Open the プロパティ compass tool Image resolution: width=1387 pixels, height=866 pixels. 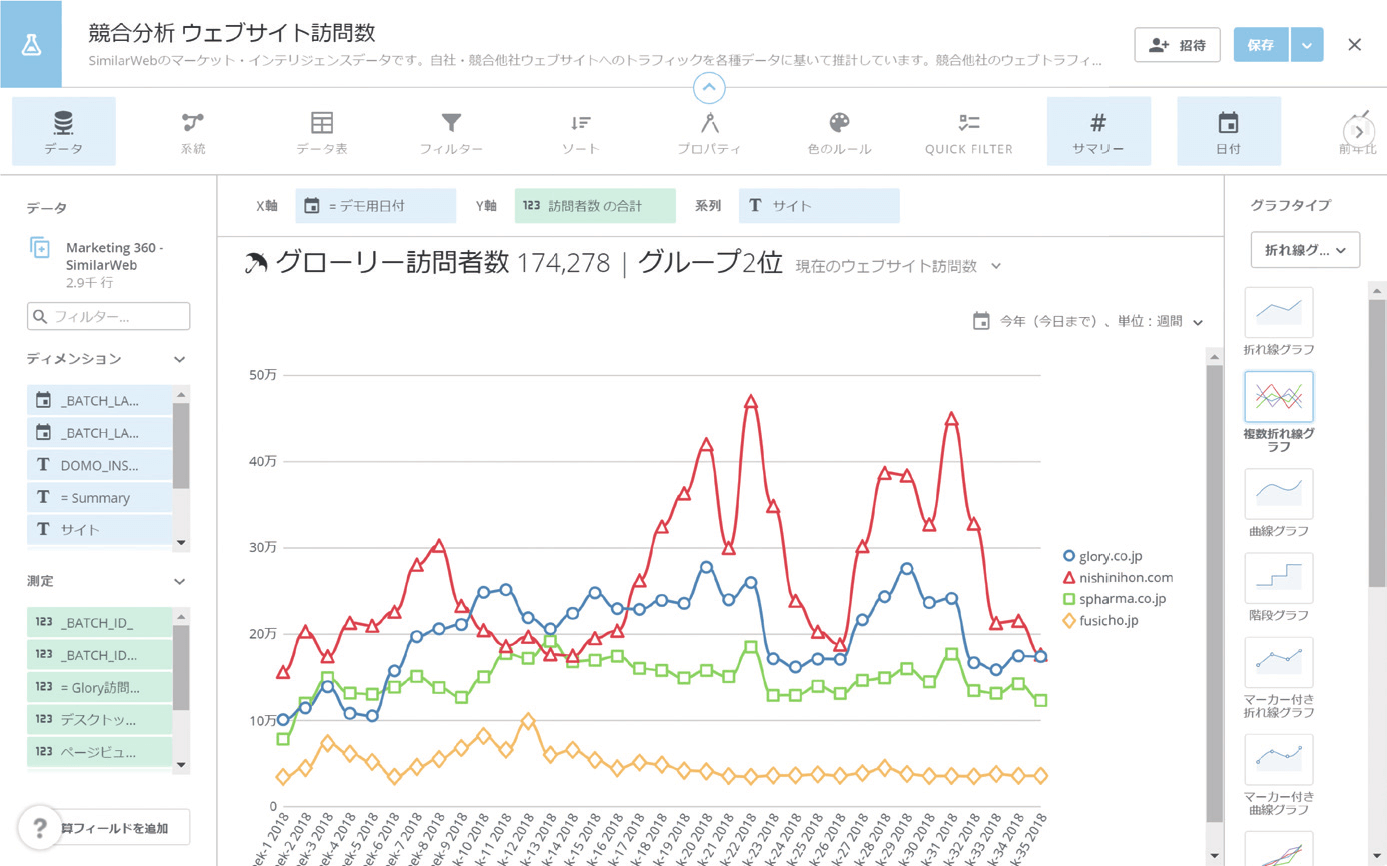[709, 131]
